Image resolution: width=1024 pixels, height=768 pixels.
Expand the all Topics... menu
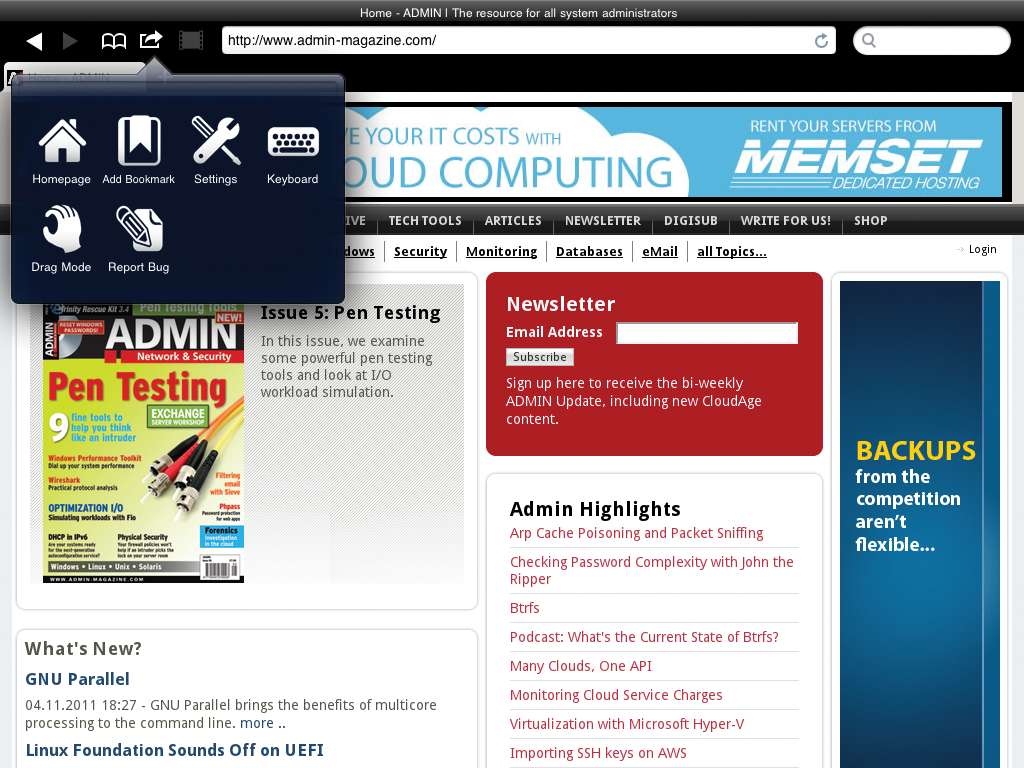731,251
